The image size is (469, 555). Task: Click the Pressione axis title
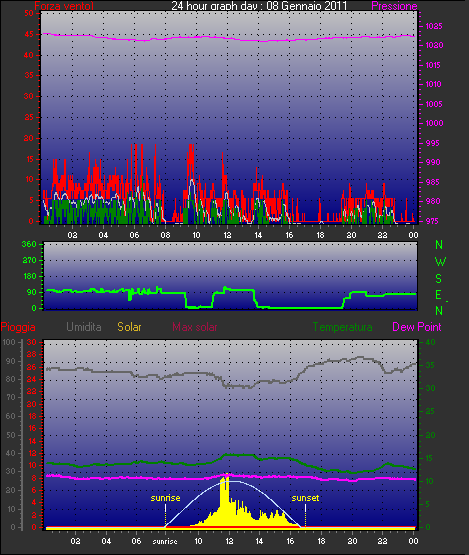pos(394,6)
